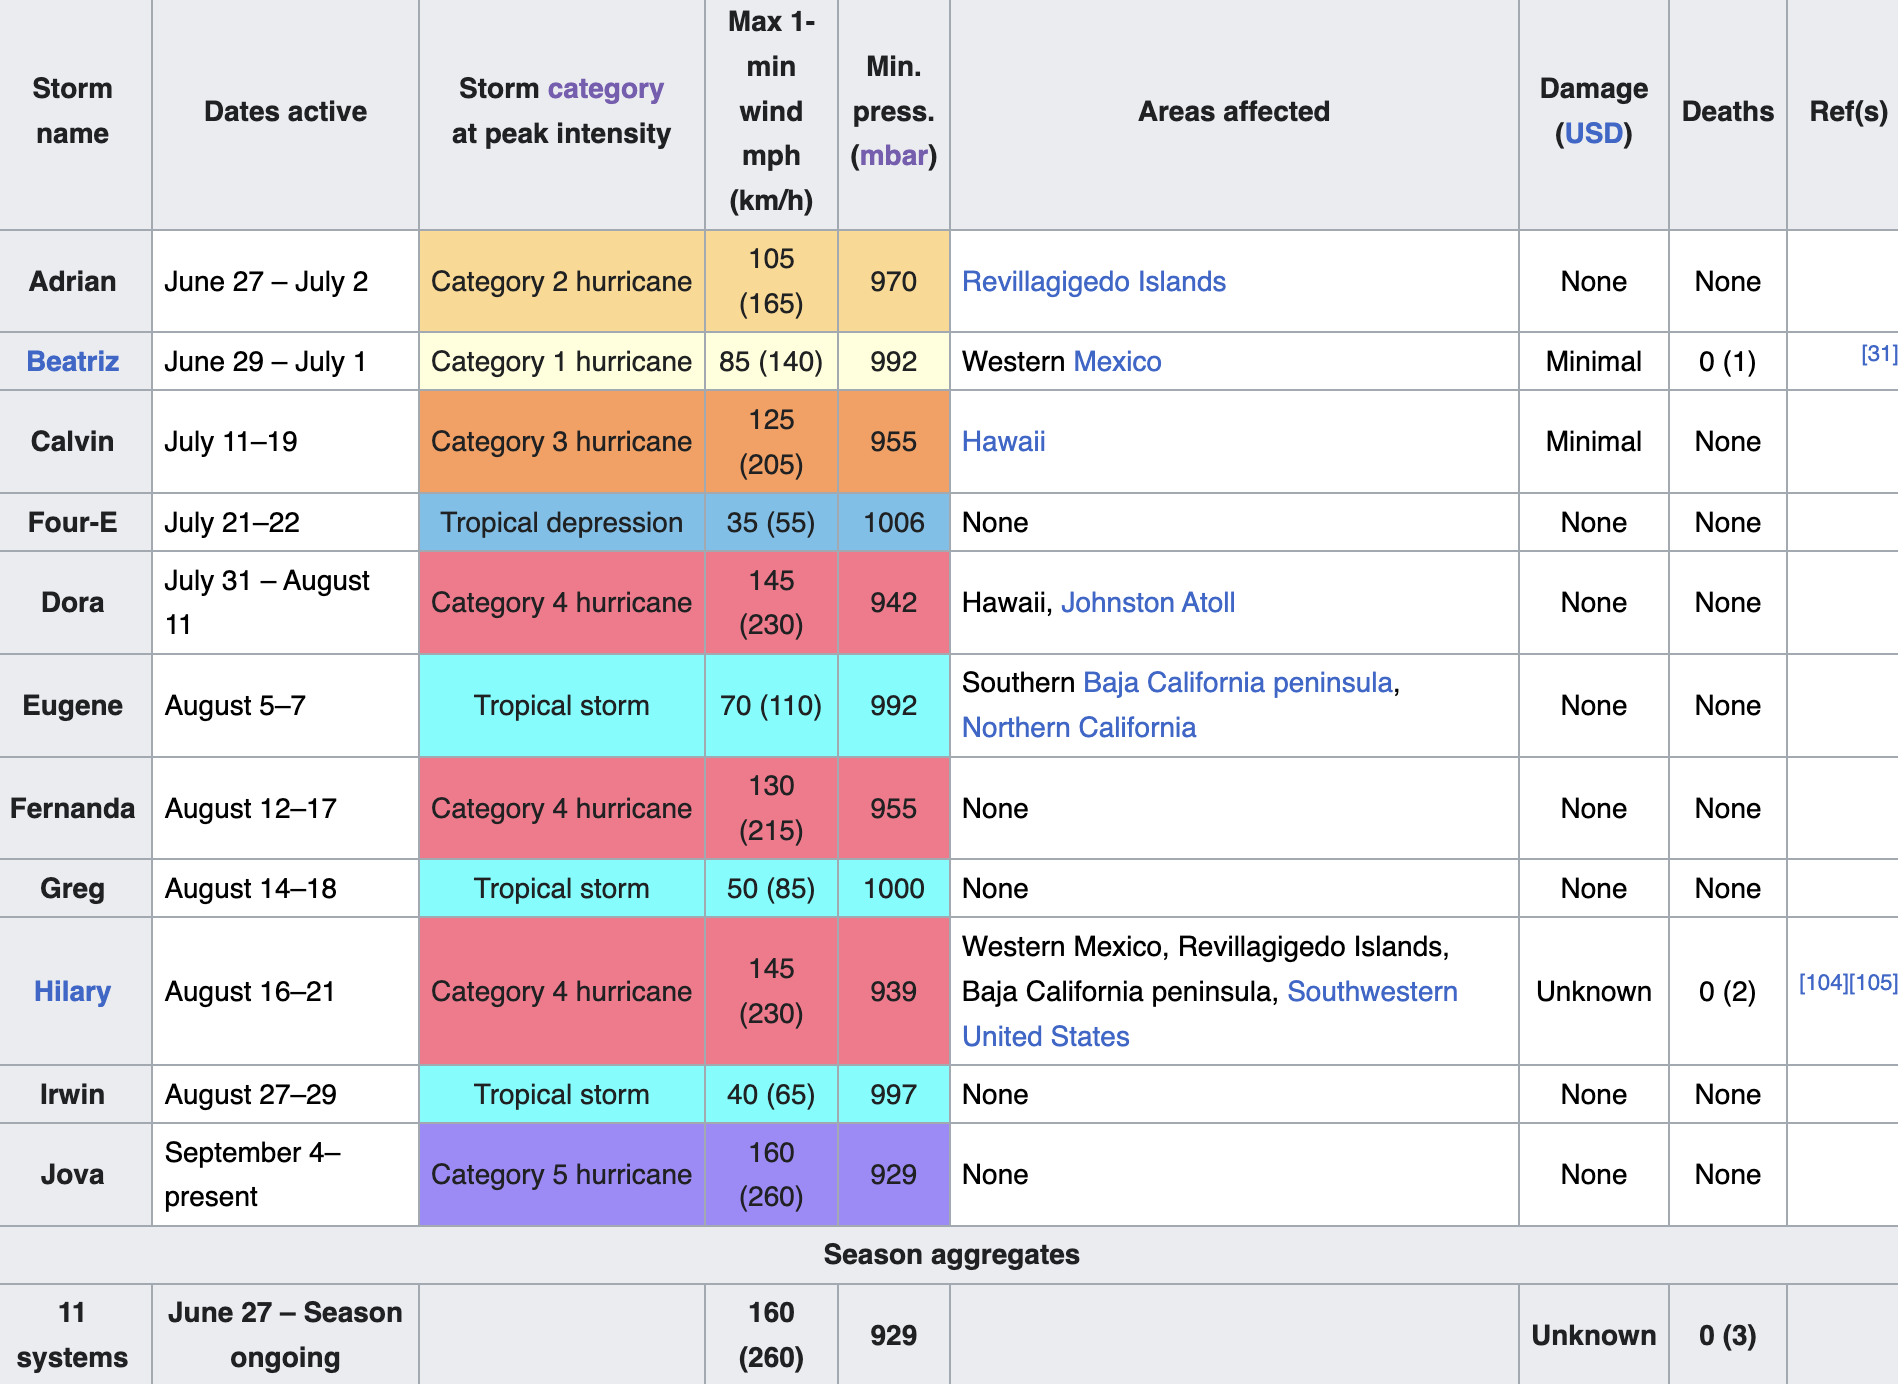Screen dimensions: 1898x1384
Task: Click the 'Dates active' column header
Action: click(x=285, y=112)
